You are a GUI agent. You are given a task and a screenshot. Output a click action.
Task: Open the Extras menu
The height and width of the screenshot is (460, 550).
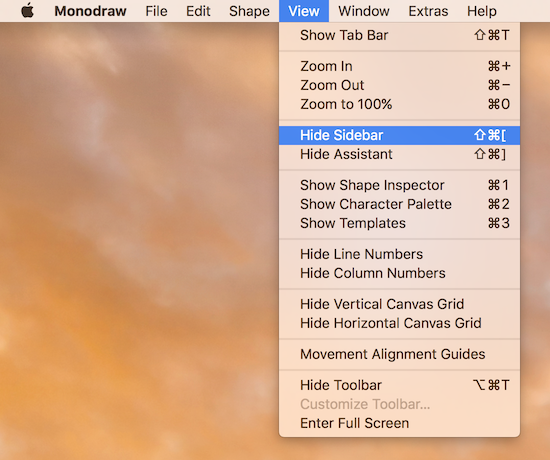click(428, 11)
